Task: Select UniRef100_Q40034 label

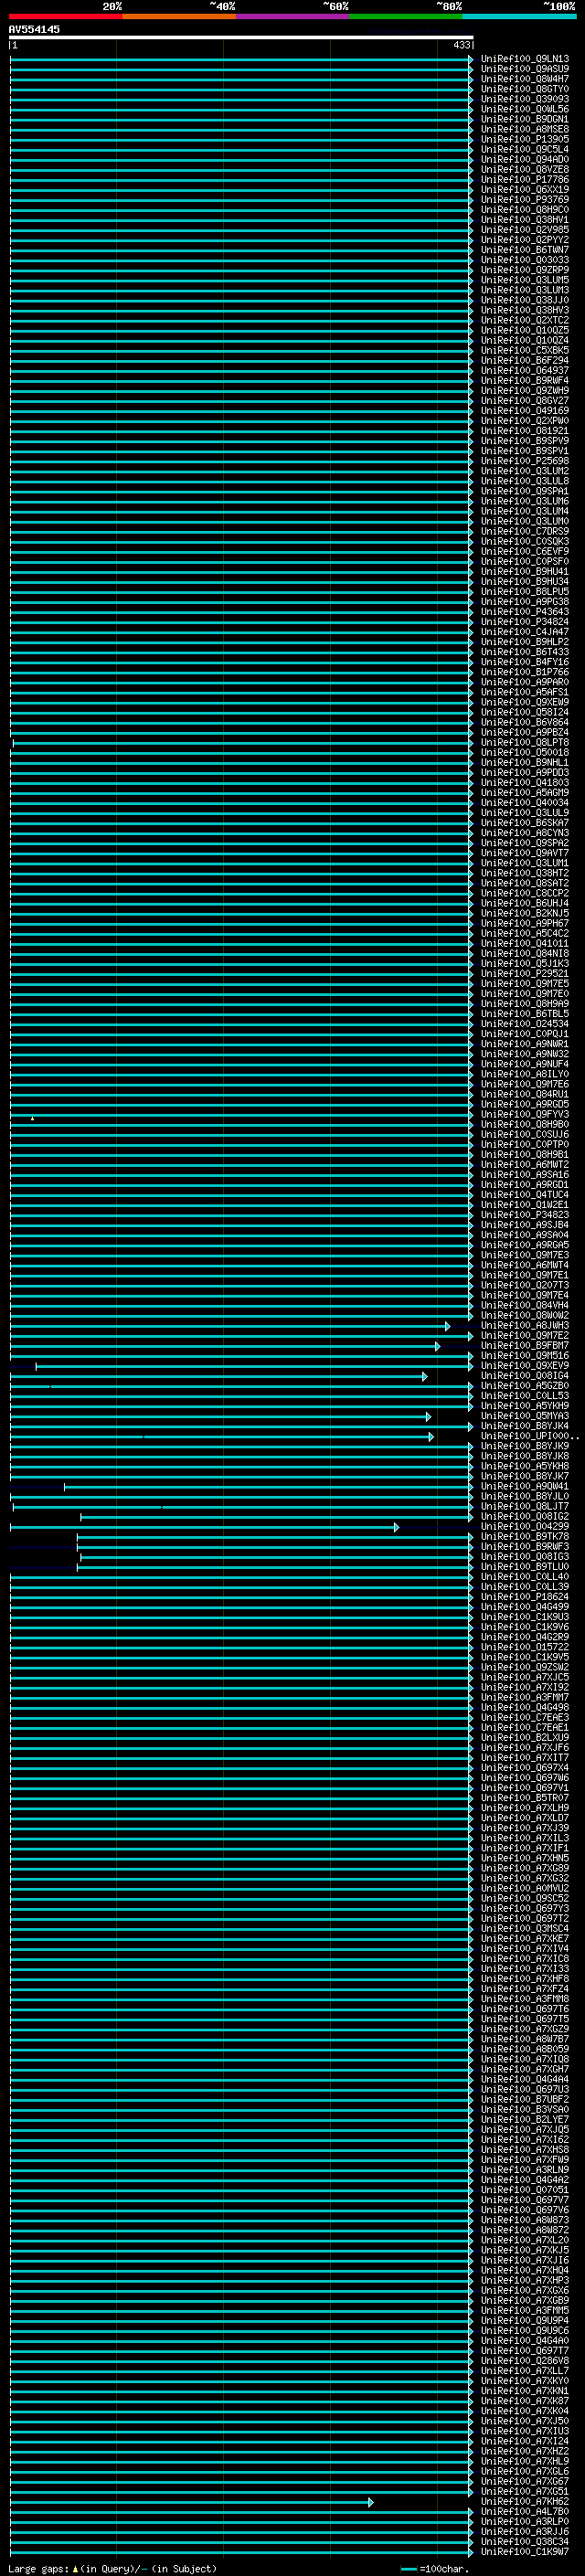Action: coord(524,802)
